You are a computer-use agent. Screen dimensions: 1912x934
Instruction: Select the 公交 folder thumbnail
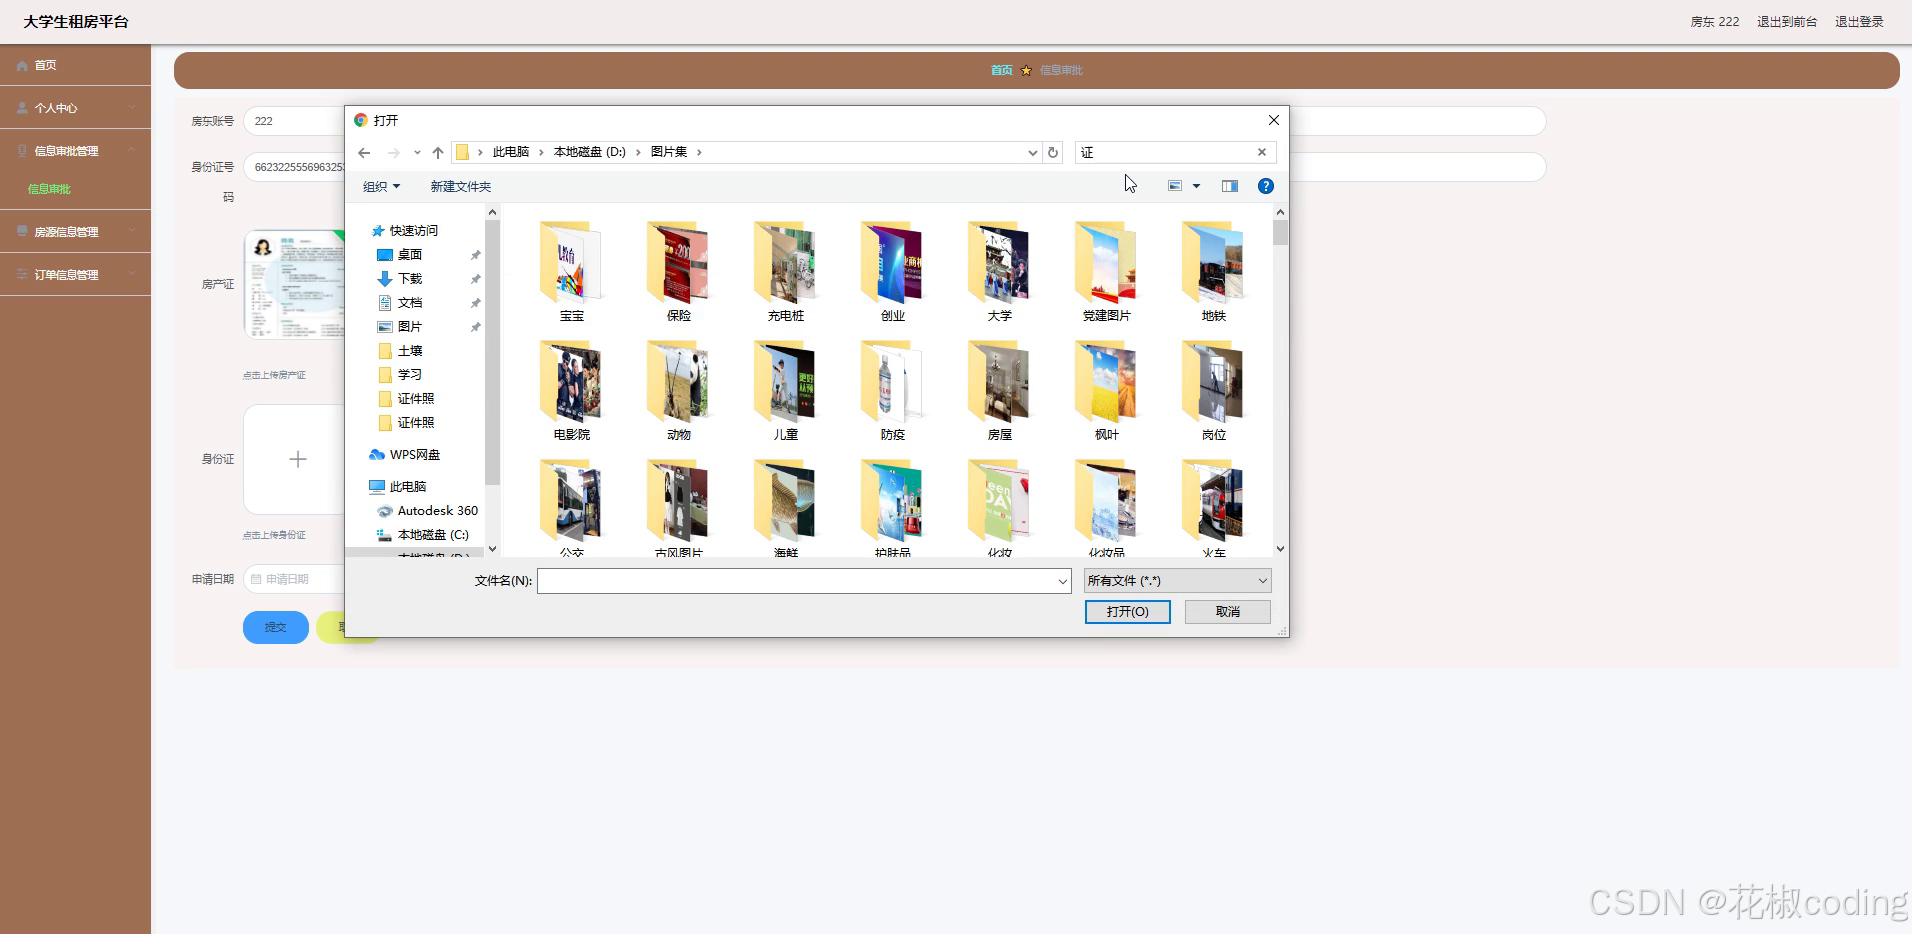tap(572, 500)
